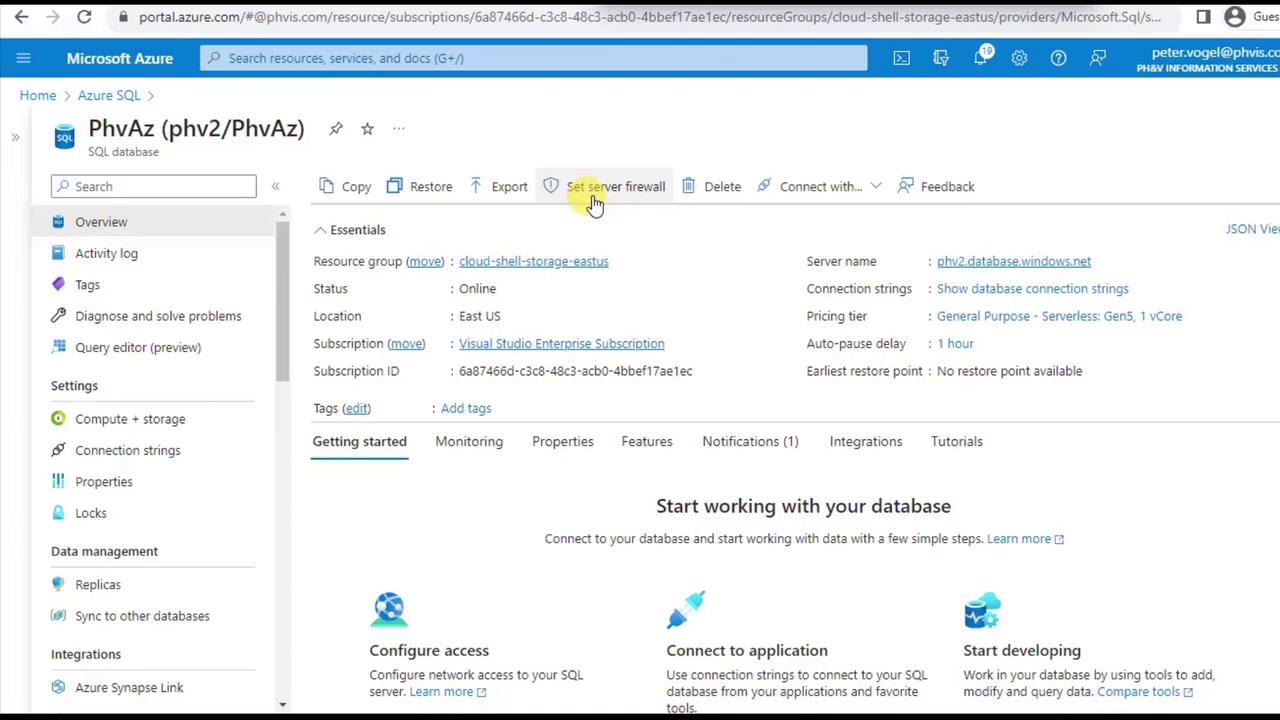Collapse the resource menu with the double chevron
Image resolution: width=1280 pixels, height=720 pixels.
pyautogui.click(x=275, y=186)
